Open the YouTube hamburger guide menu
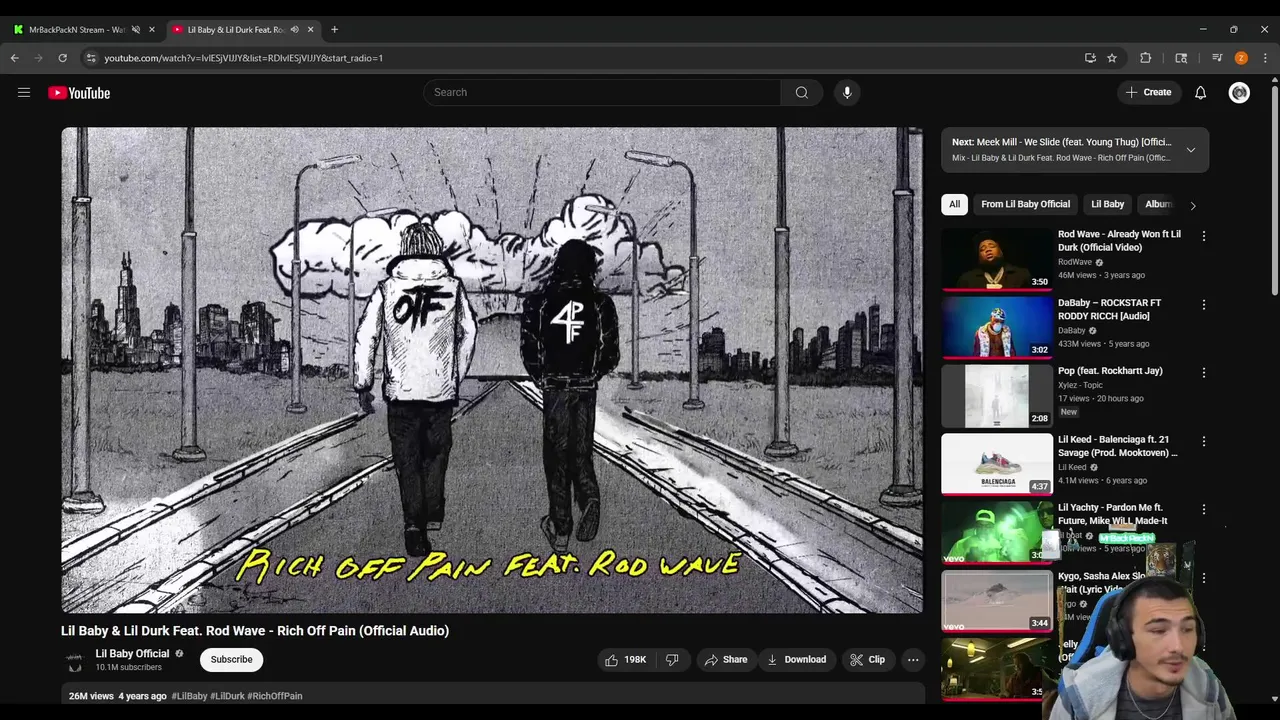Viewport: 1280px width, 720px height. (x=24, y=92)
